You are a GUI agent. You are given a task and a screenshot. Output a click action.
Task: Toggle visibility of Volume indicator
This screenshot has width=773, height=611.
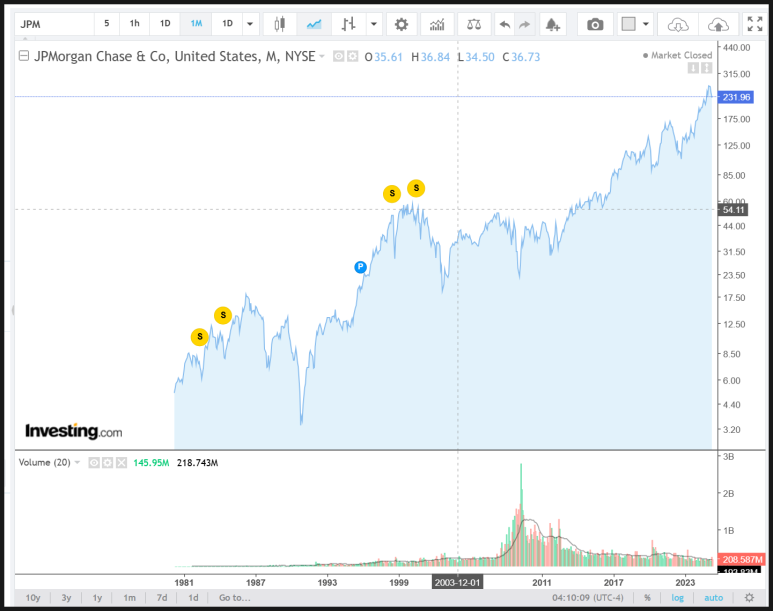(94, 463)
